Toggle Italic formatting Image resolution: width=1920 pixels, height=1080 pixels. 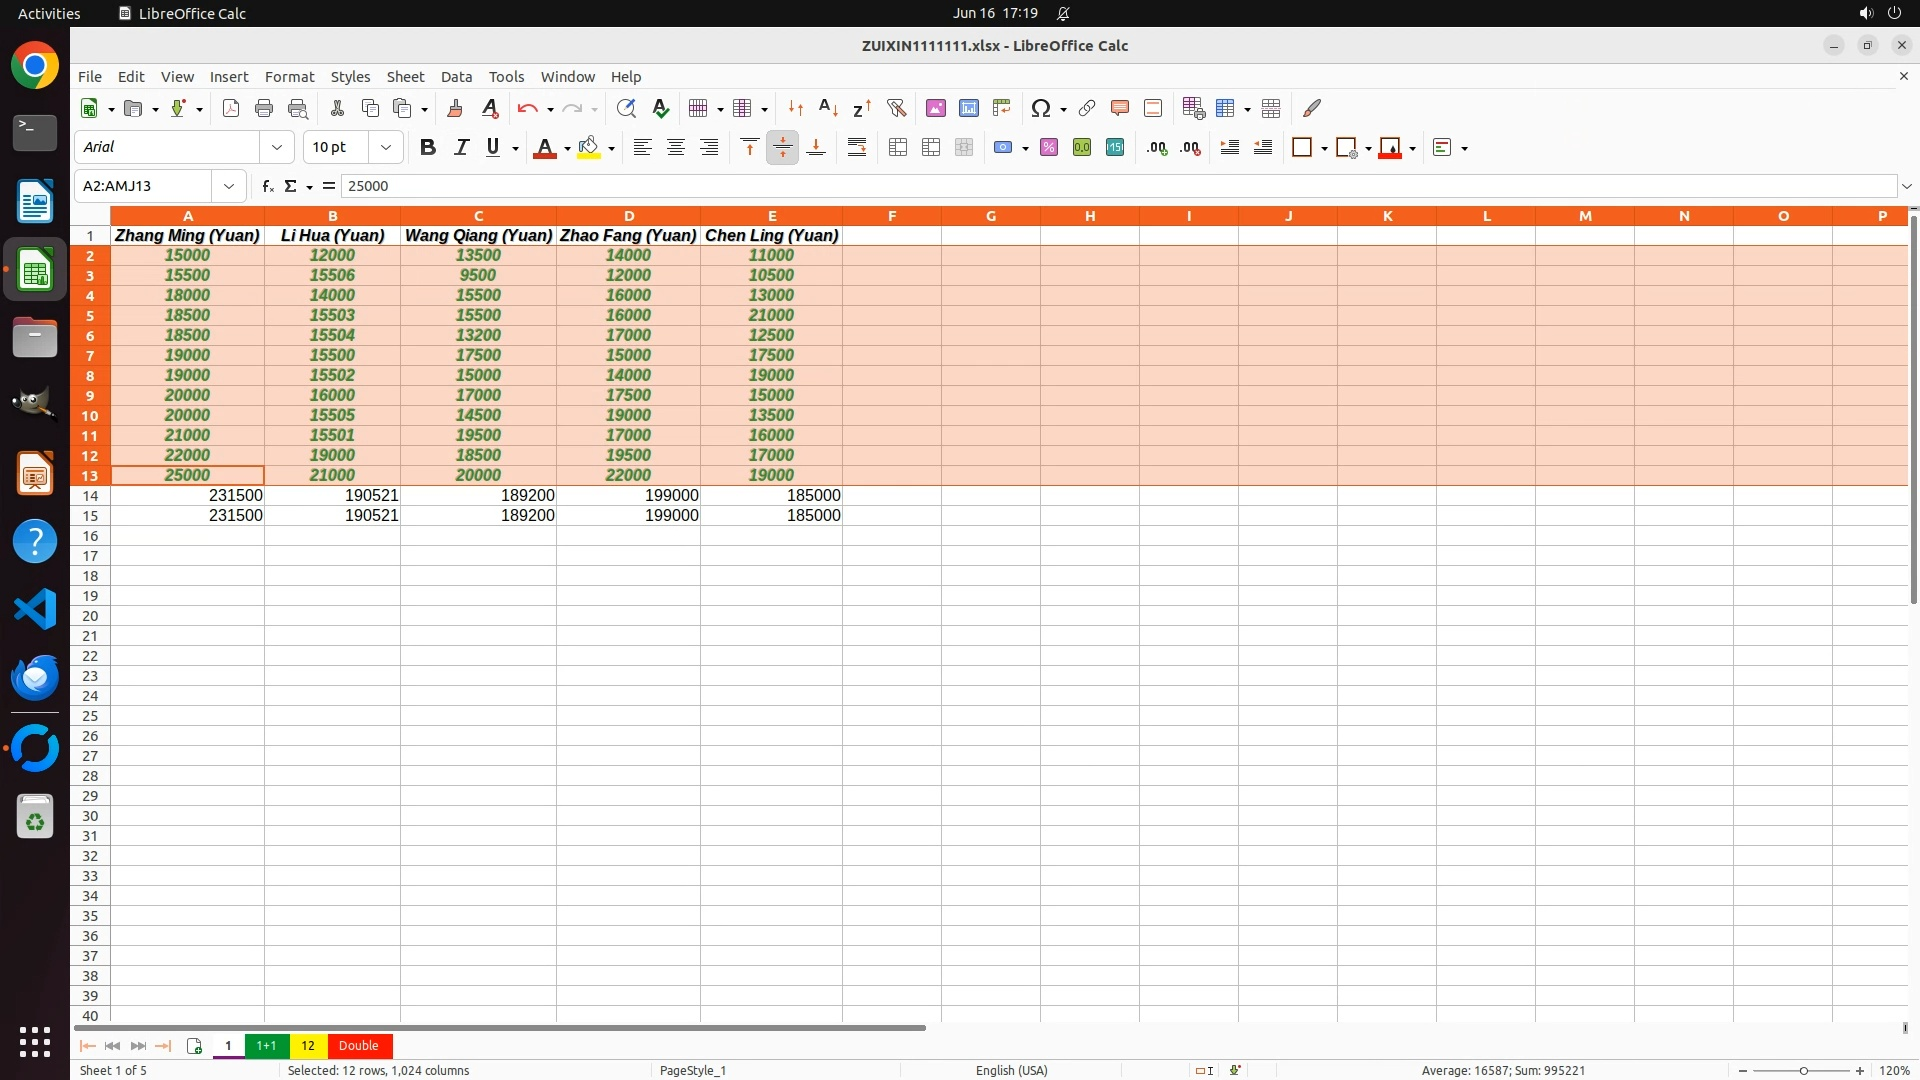point(461,148)
